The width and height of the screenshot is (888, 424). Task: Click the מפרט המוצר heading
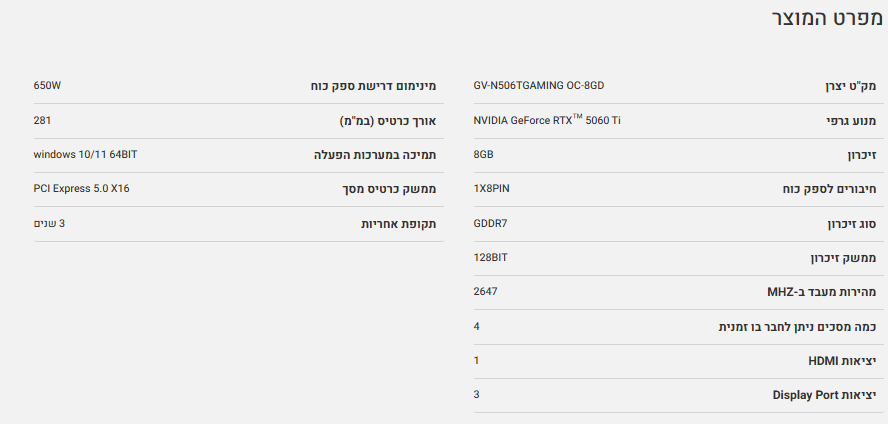click(826, 20)
